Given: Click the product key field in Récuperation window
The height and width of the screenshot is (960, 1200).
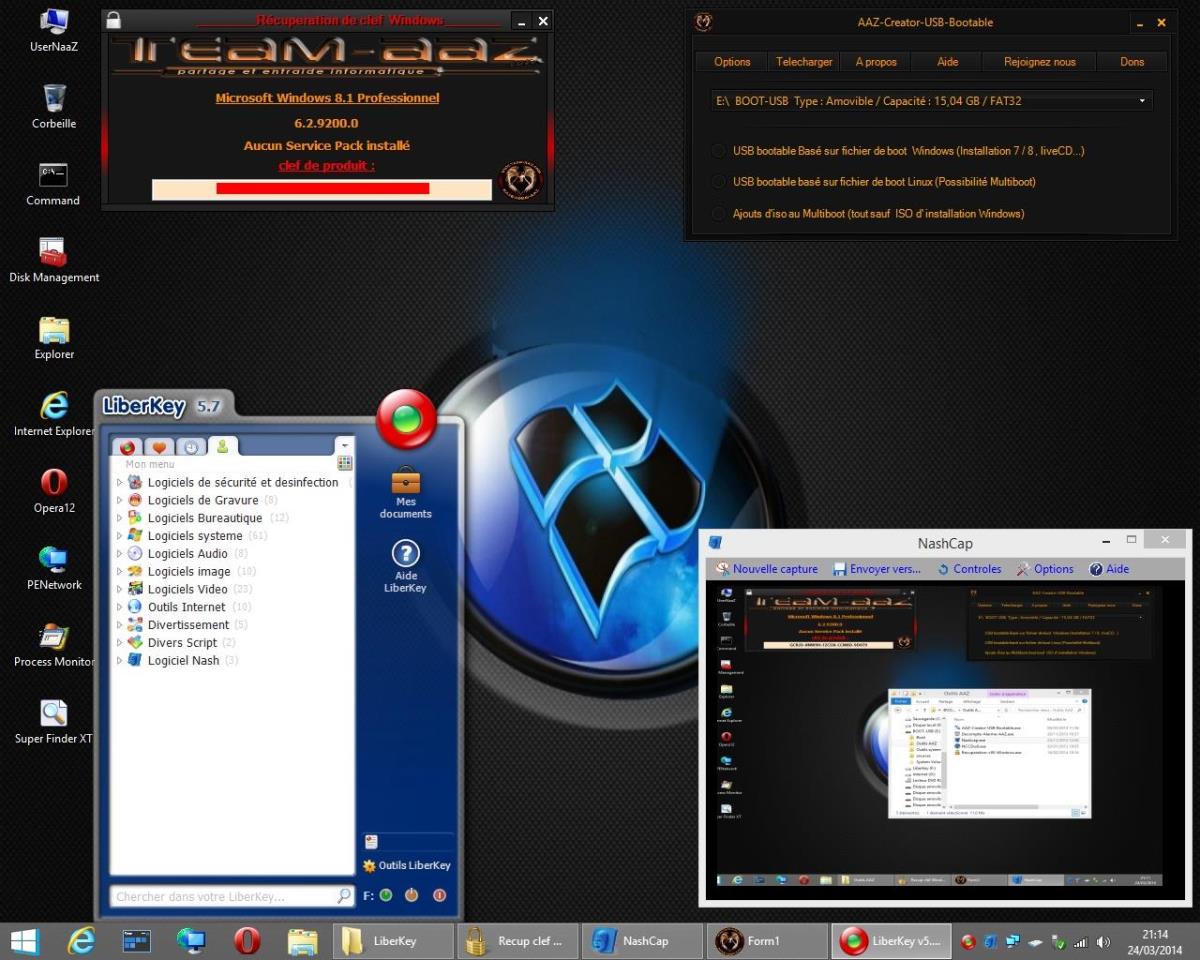Looking at the screenshot, I should click(322, 189).
